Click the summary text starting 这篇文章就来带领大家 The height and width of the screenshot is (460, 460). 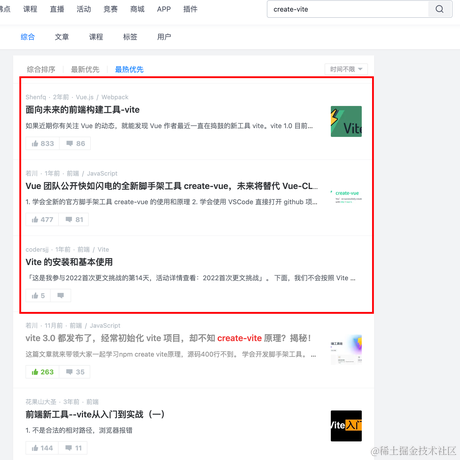click(171, 354)
